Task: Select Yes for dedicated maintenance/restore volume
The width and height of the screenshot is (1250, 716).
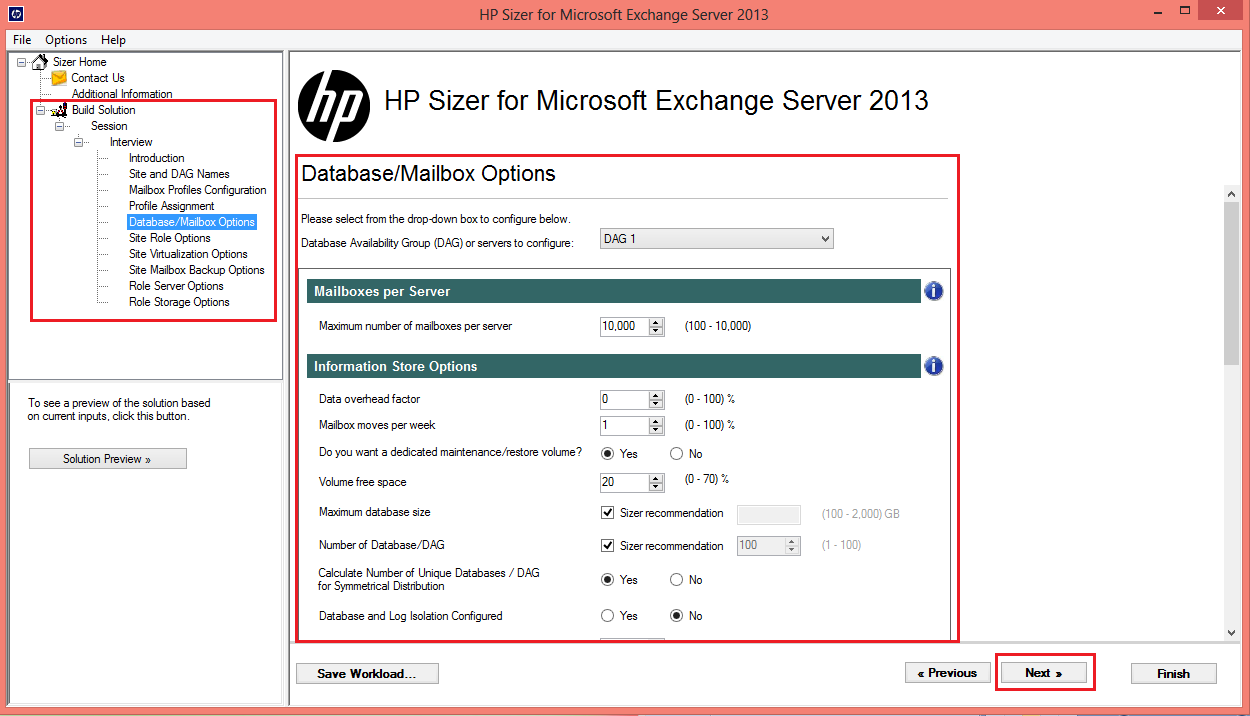Action: 607,454
